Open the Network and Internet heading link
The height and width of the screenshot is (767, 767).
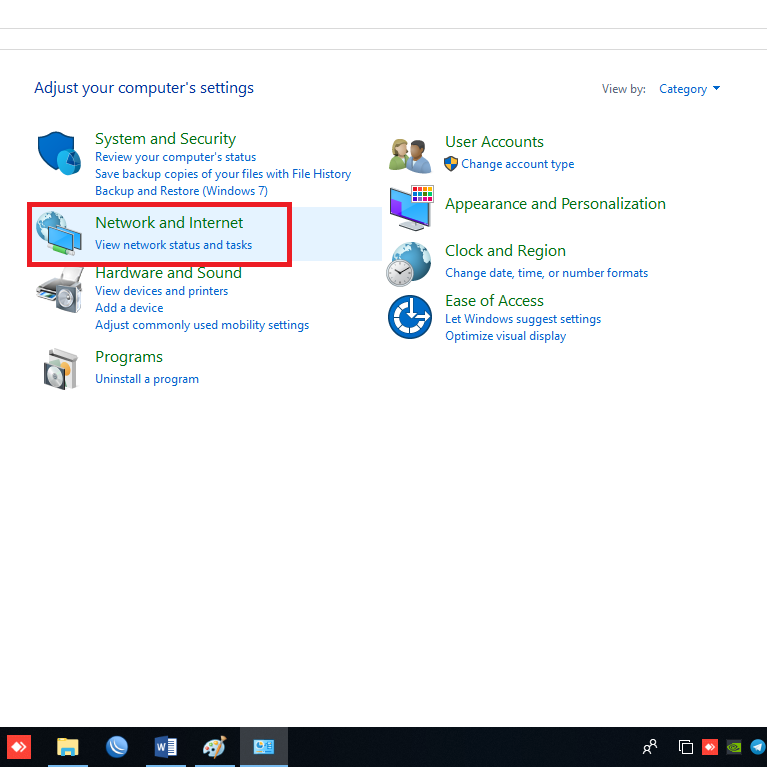[x=169, y=222]
